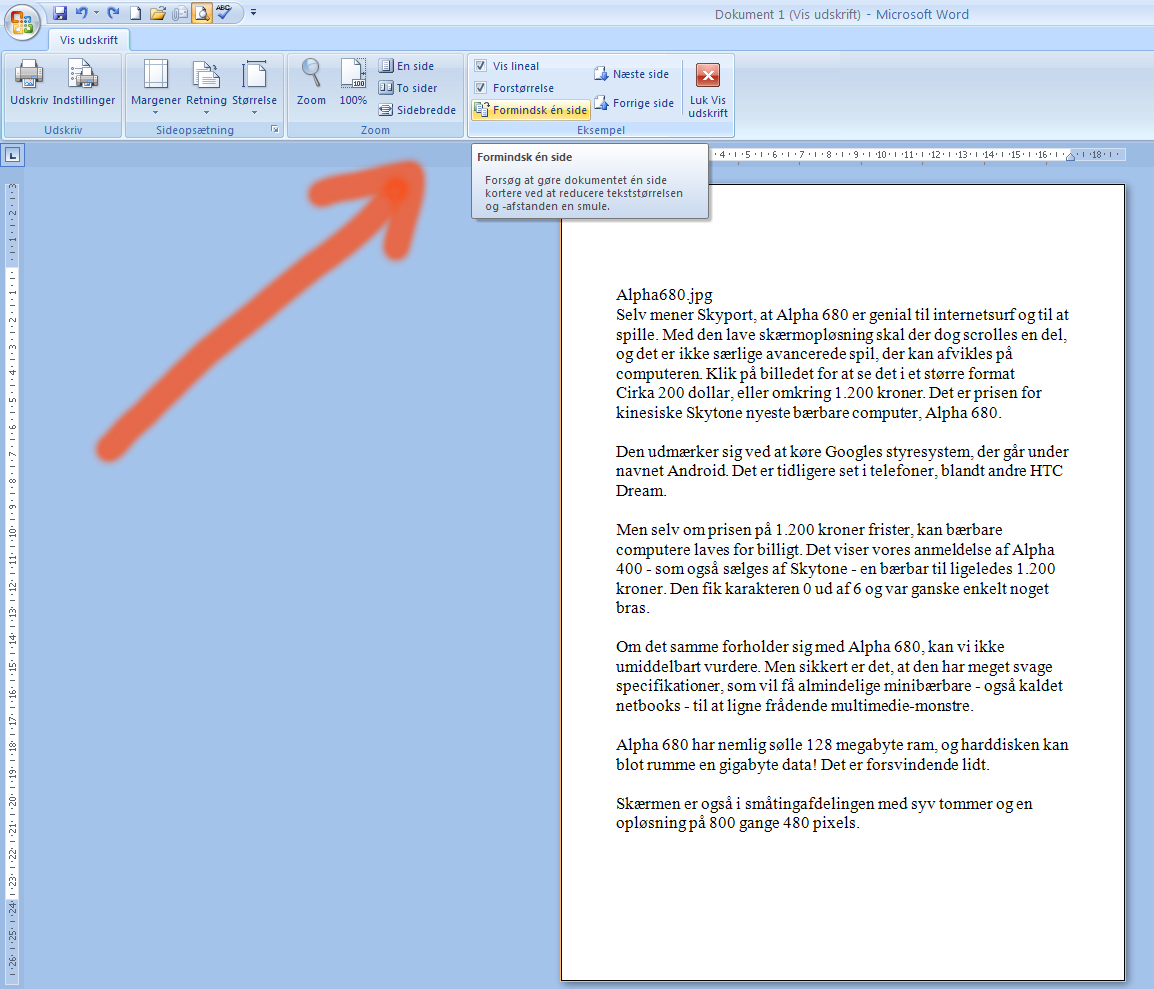
Task: Select the Vis udskrift ribbon tab
Action: [88, 39]
